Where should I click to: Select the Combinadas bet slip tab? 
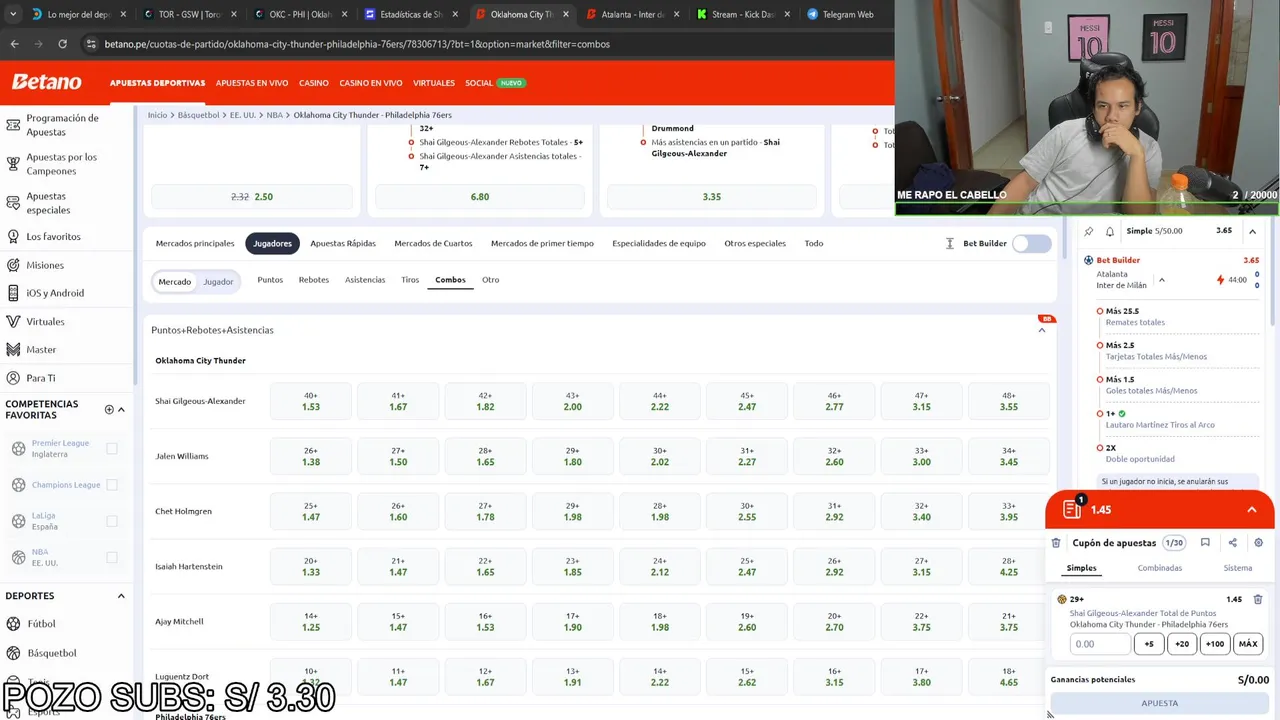point(1160,568)
